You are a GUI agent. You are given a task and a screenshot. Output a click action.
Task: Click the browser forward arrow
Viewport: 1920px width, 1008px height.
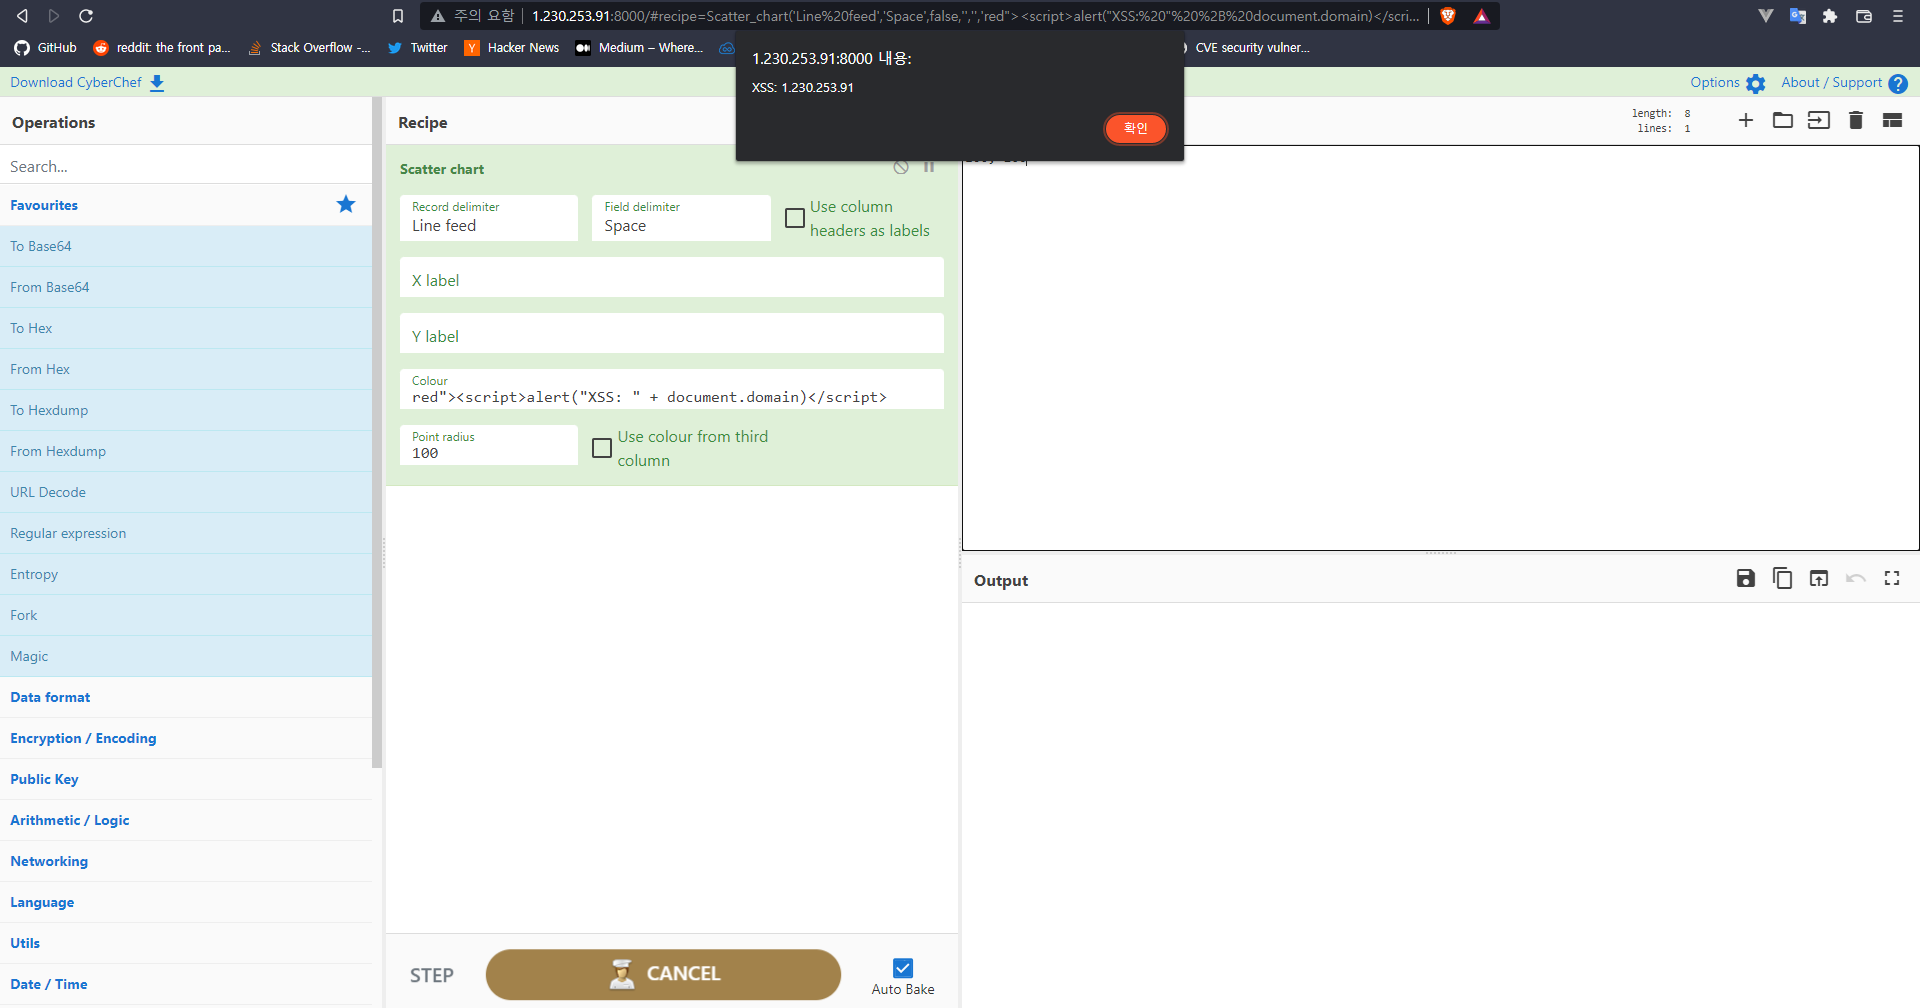point(54,16)
